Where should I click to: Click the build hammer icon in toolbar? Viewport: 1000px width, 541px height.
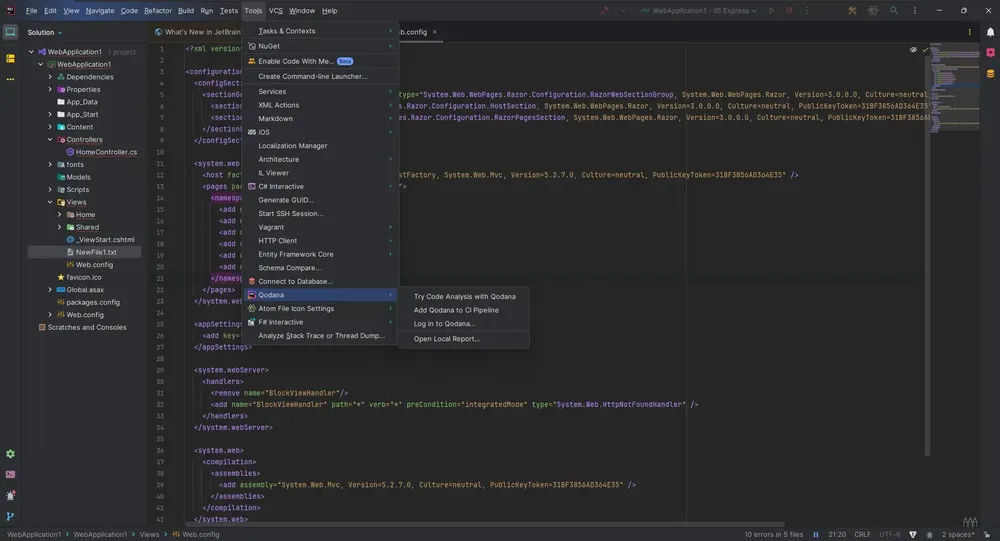click(x=605, y=10)
